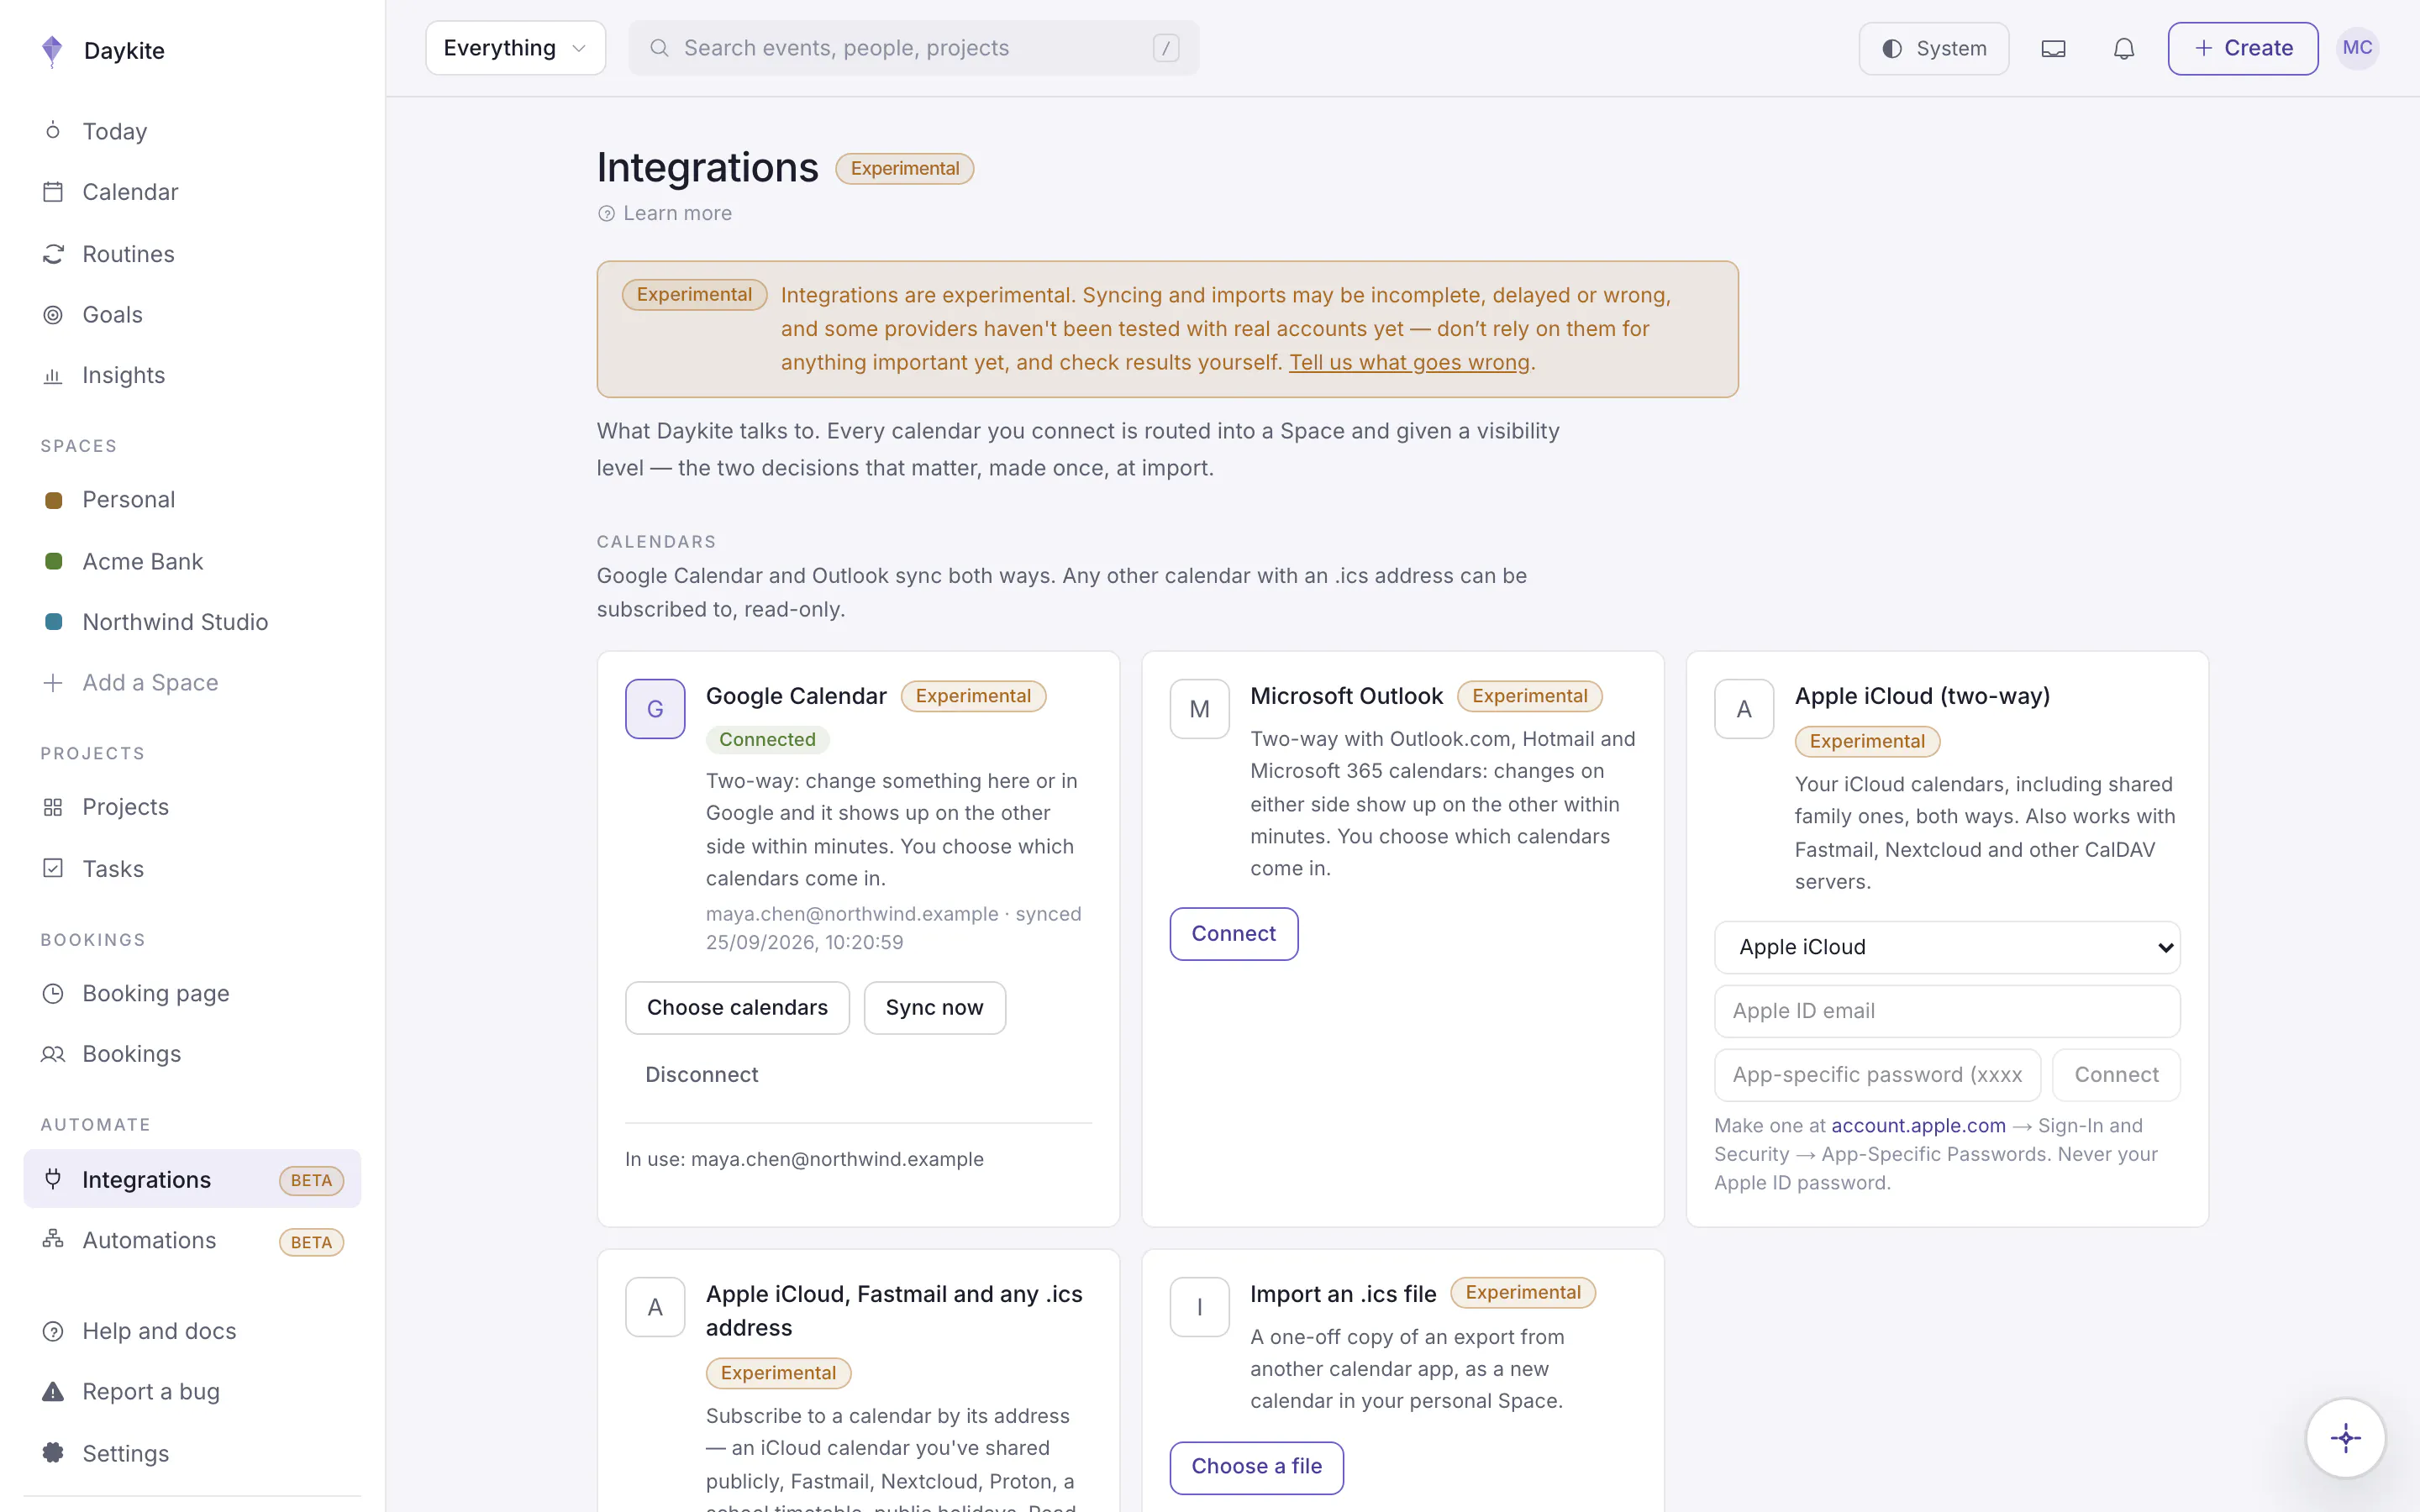The image size is (2420, 1512).
Task: Open the notifications bell
Action: pos(2124,48)
